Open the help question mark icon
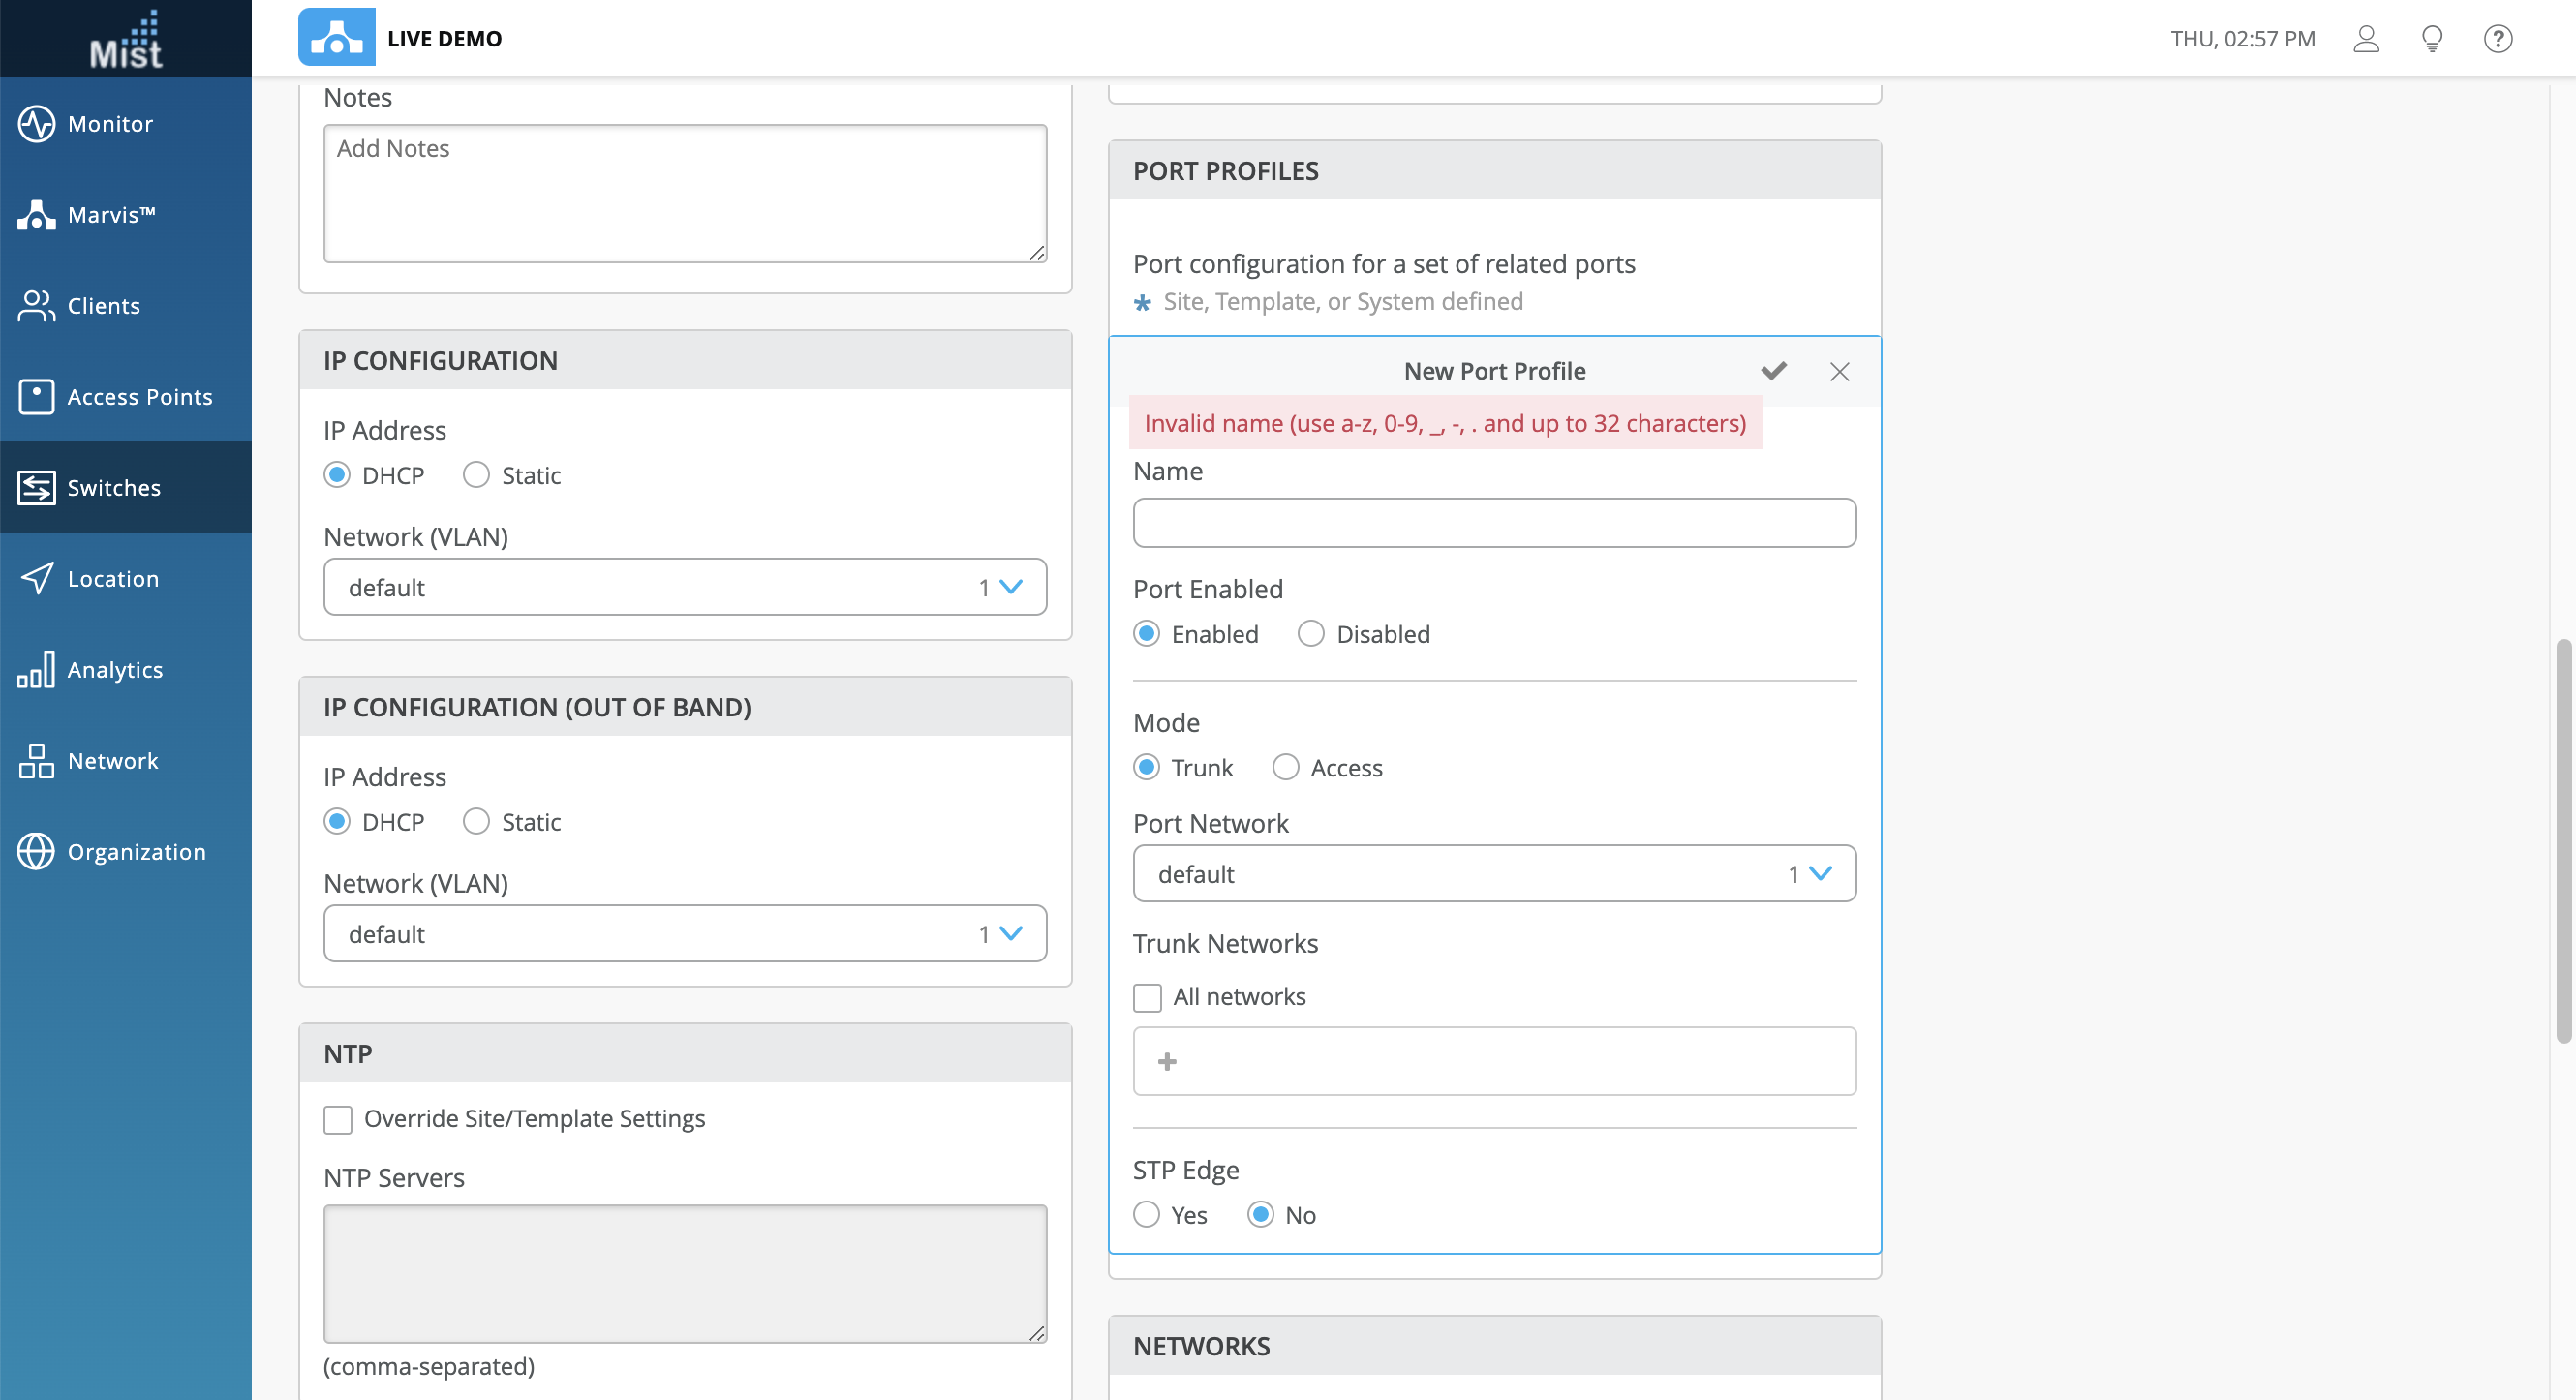Viewport: 2576px width, 1400px height. coord(2497,39)
